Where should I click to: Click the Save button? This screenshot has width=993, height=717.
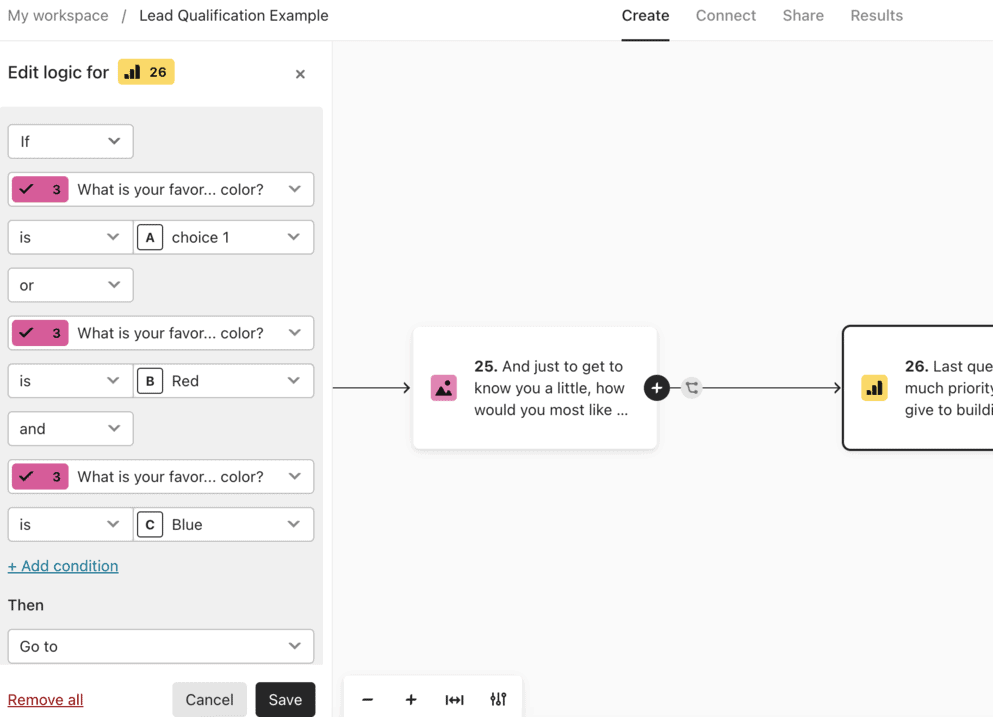click(285, 700)
